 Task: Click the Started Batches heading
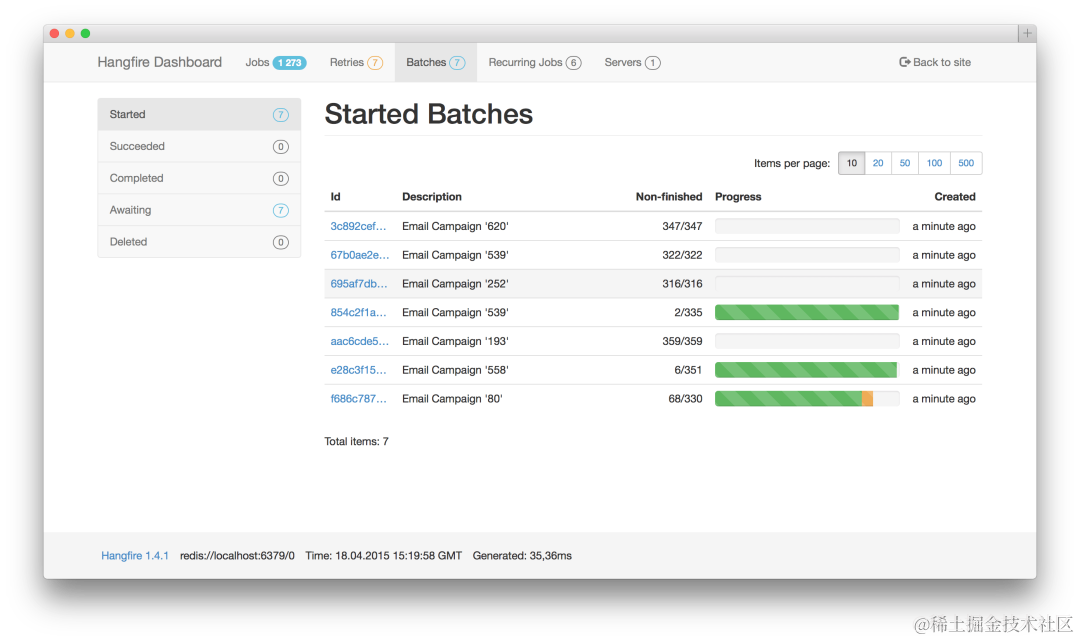(x=428, y=114)
